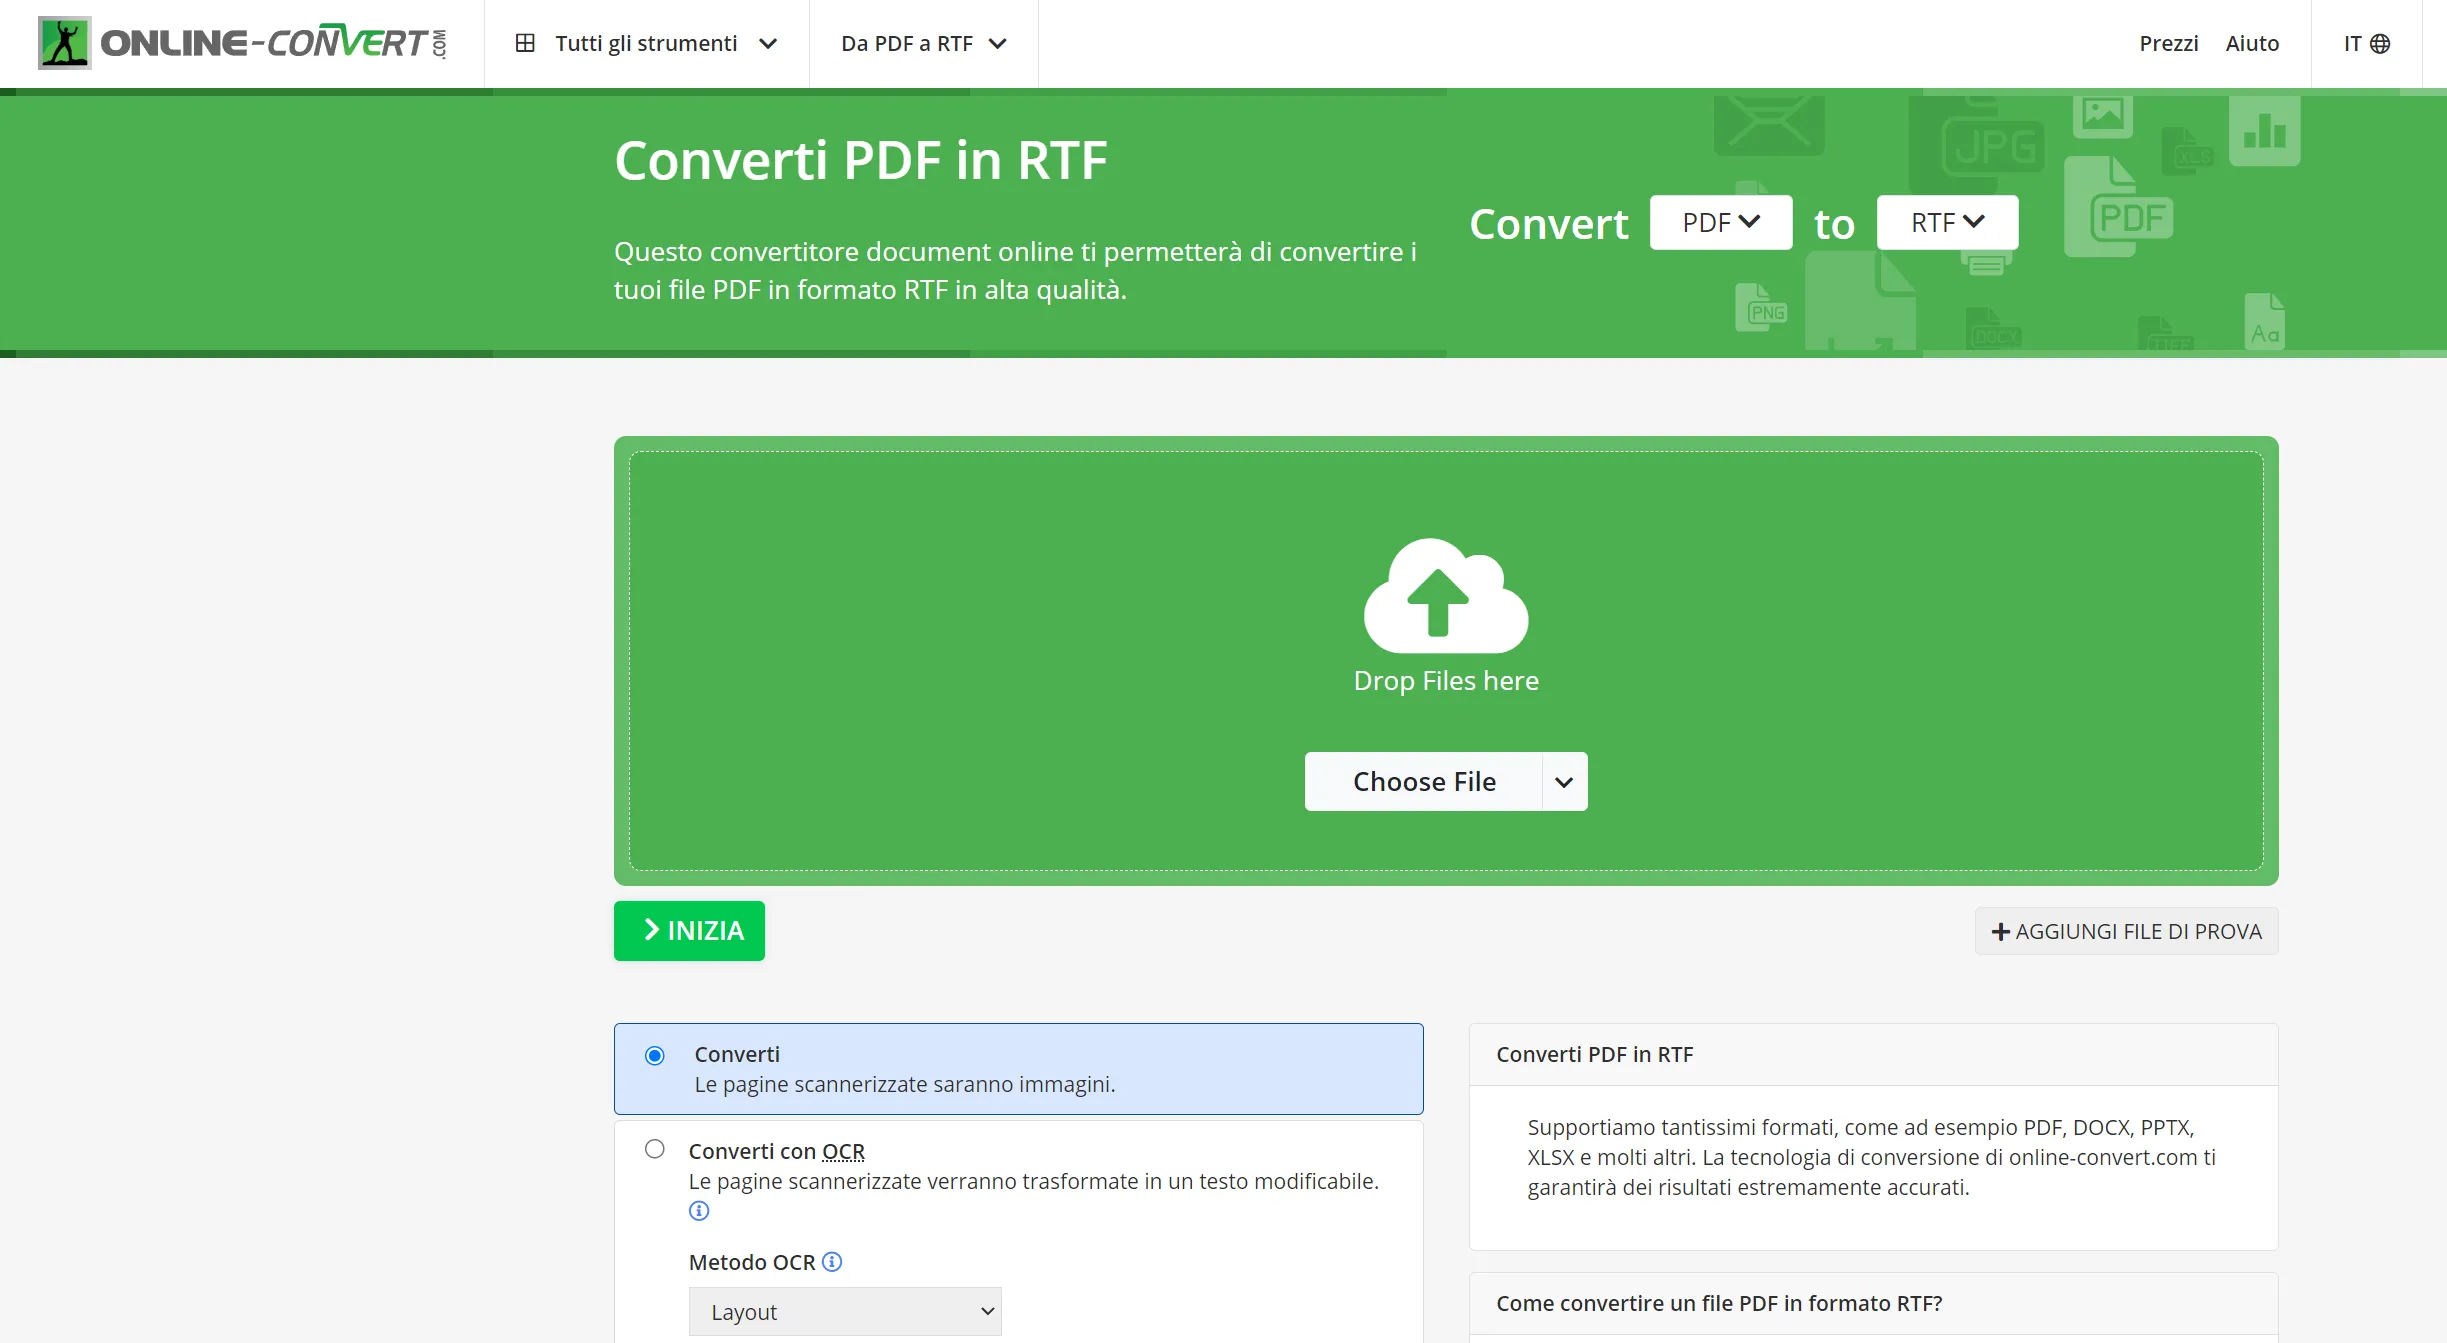This screenshot has width=2447, height=1343.
Task: Click the Prezzi menu item
Action: [2166, 41]
